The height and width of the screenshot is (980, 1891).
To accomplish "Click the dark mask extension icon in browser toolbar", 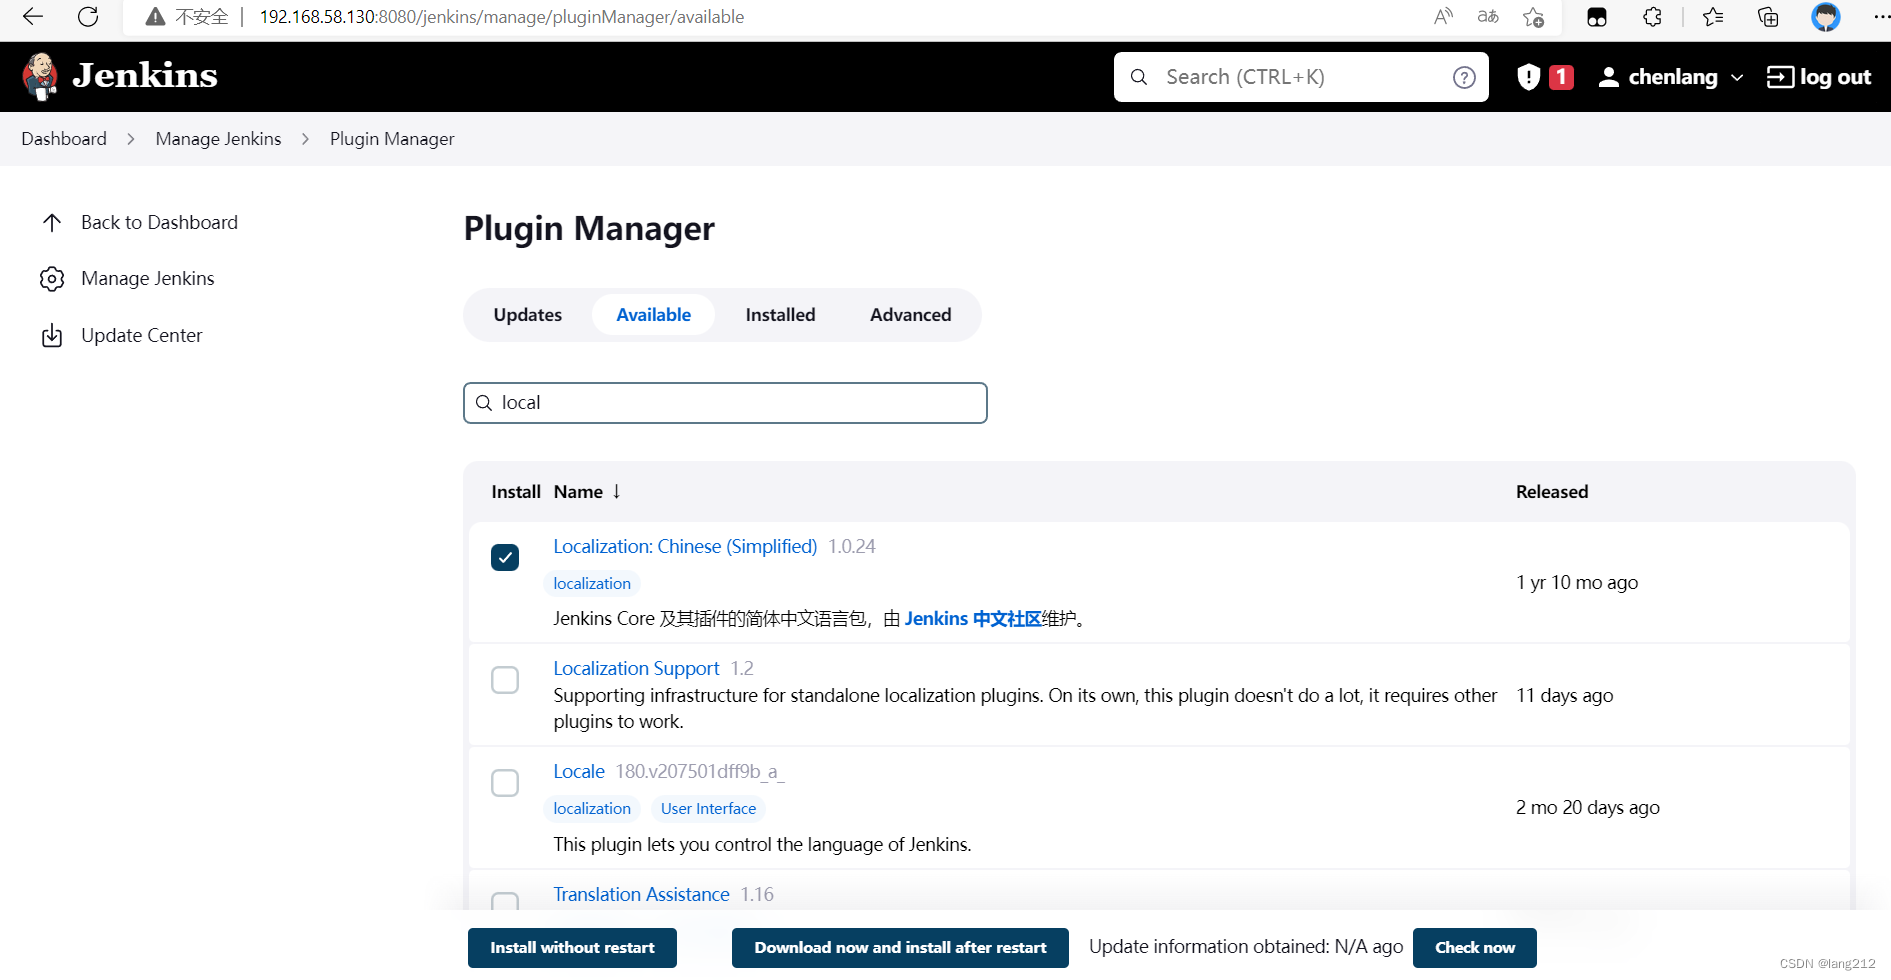I will coord(1597,17).
